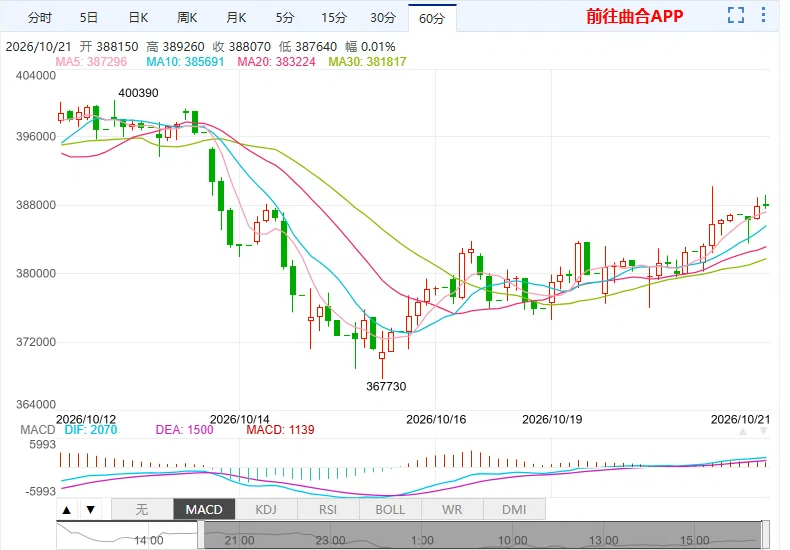Open the fullscreen expand icon

coord(736,15)
